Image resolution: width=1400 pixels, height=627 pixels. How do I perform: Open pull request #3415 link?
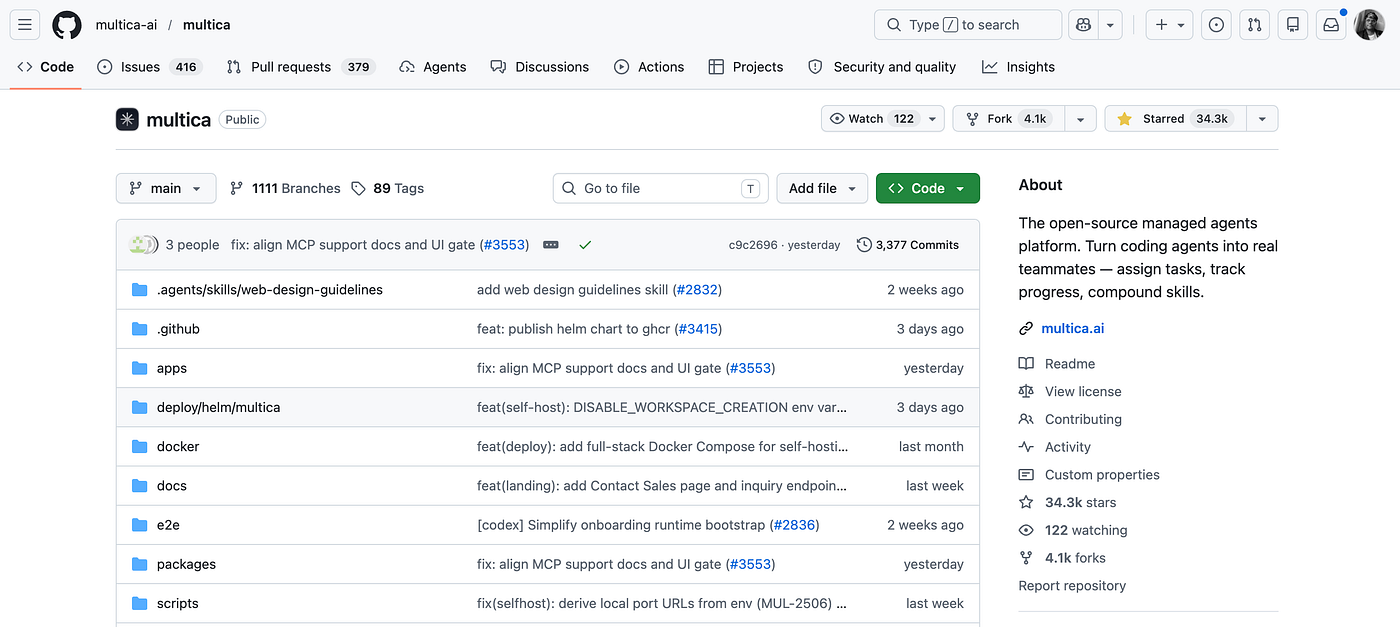point(697,329)
